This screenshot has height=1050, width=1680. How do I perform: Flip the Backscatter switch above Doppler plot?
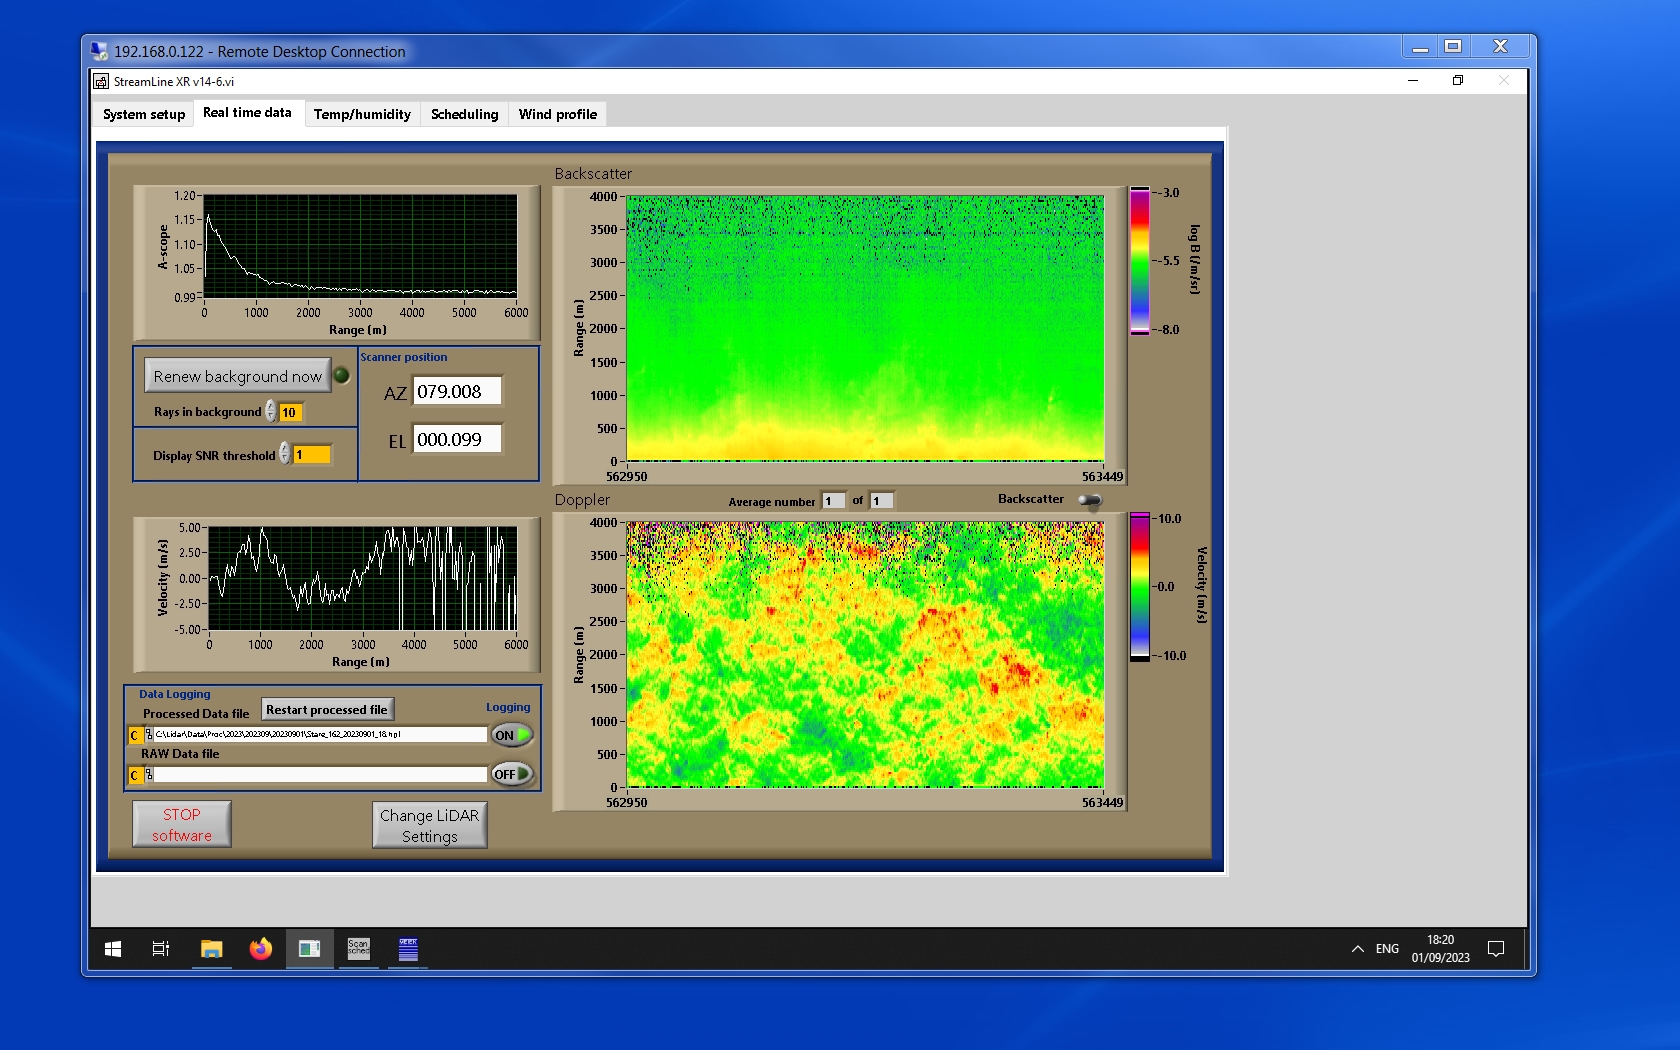click(1090, 500)
